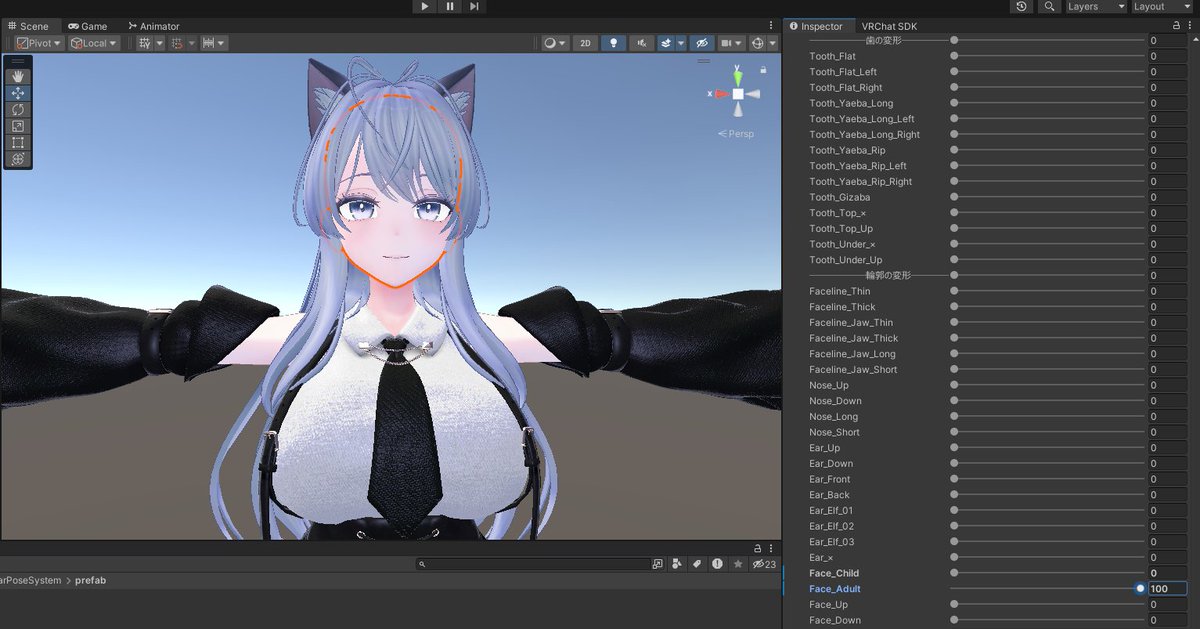The height and width of the screenshot is (629, 1200).
Task: Open the Layout dropdown
Action: pyautogui.click(x=1162, y=6)
